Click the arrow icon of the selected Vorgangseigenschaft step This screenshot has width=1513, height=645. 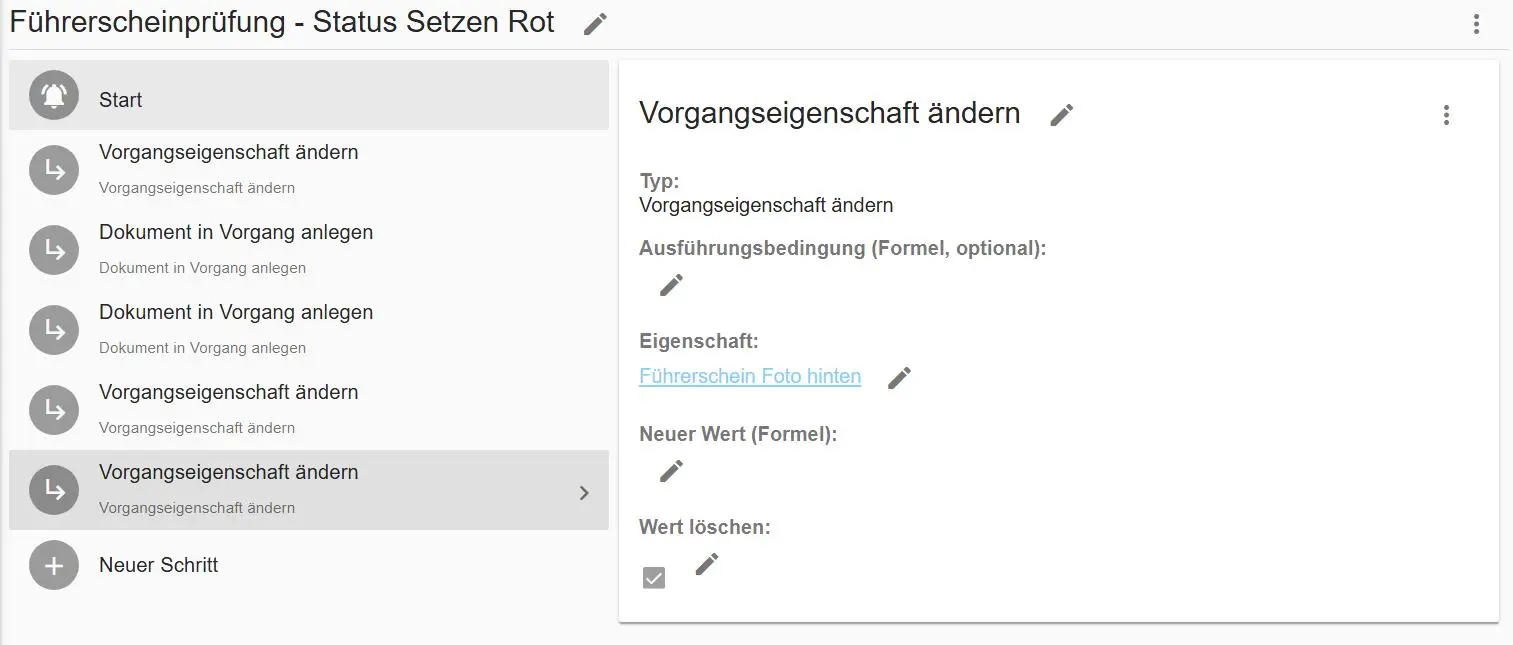(53, 490)
